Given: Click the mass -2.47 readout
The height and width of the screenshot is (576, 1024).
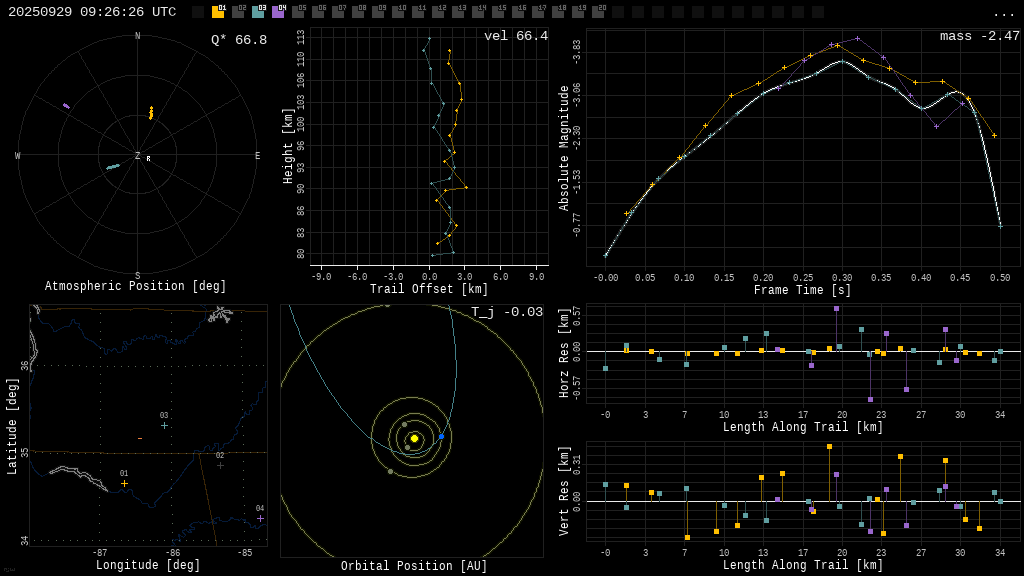Looking at the screenshot, I should pyautogui.click(x=979, y=36).
